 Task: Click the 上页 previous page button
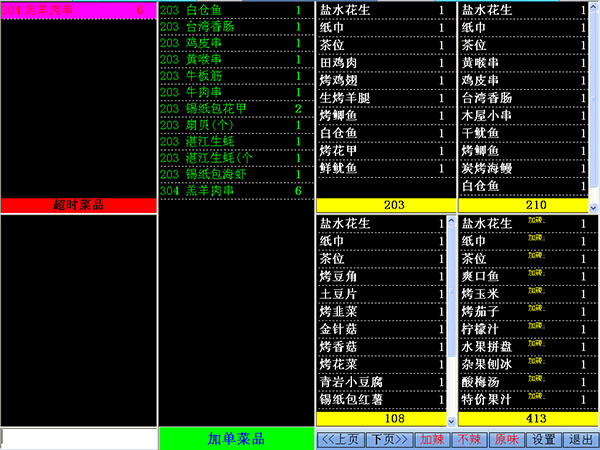point(339,438)
